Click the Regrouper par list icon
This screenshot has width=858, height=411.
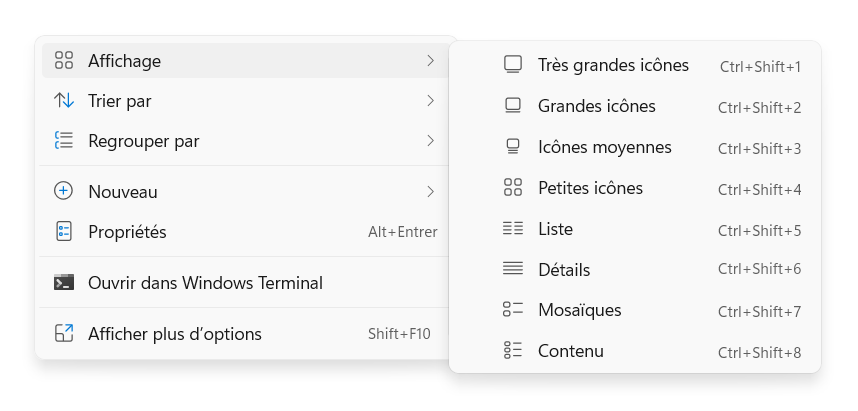point(64,141)
